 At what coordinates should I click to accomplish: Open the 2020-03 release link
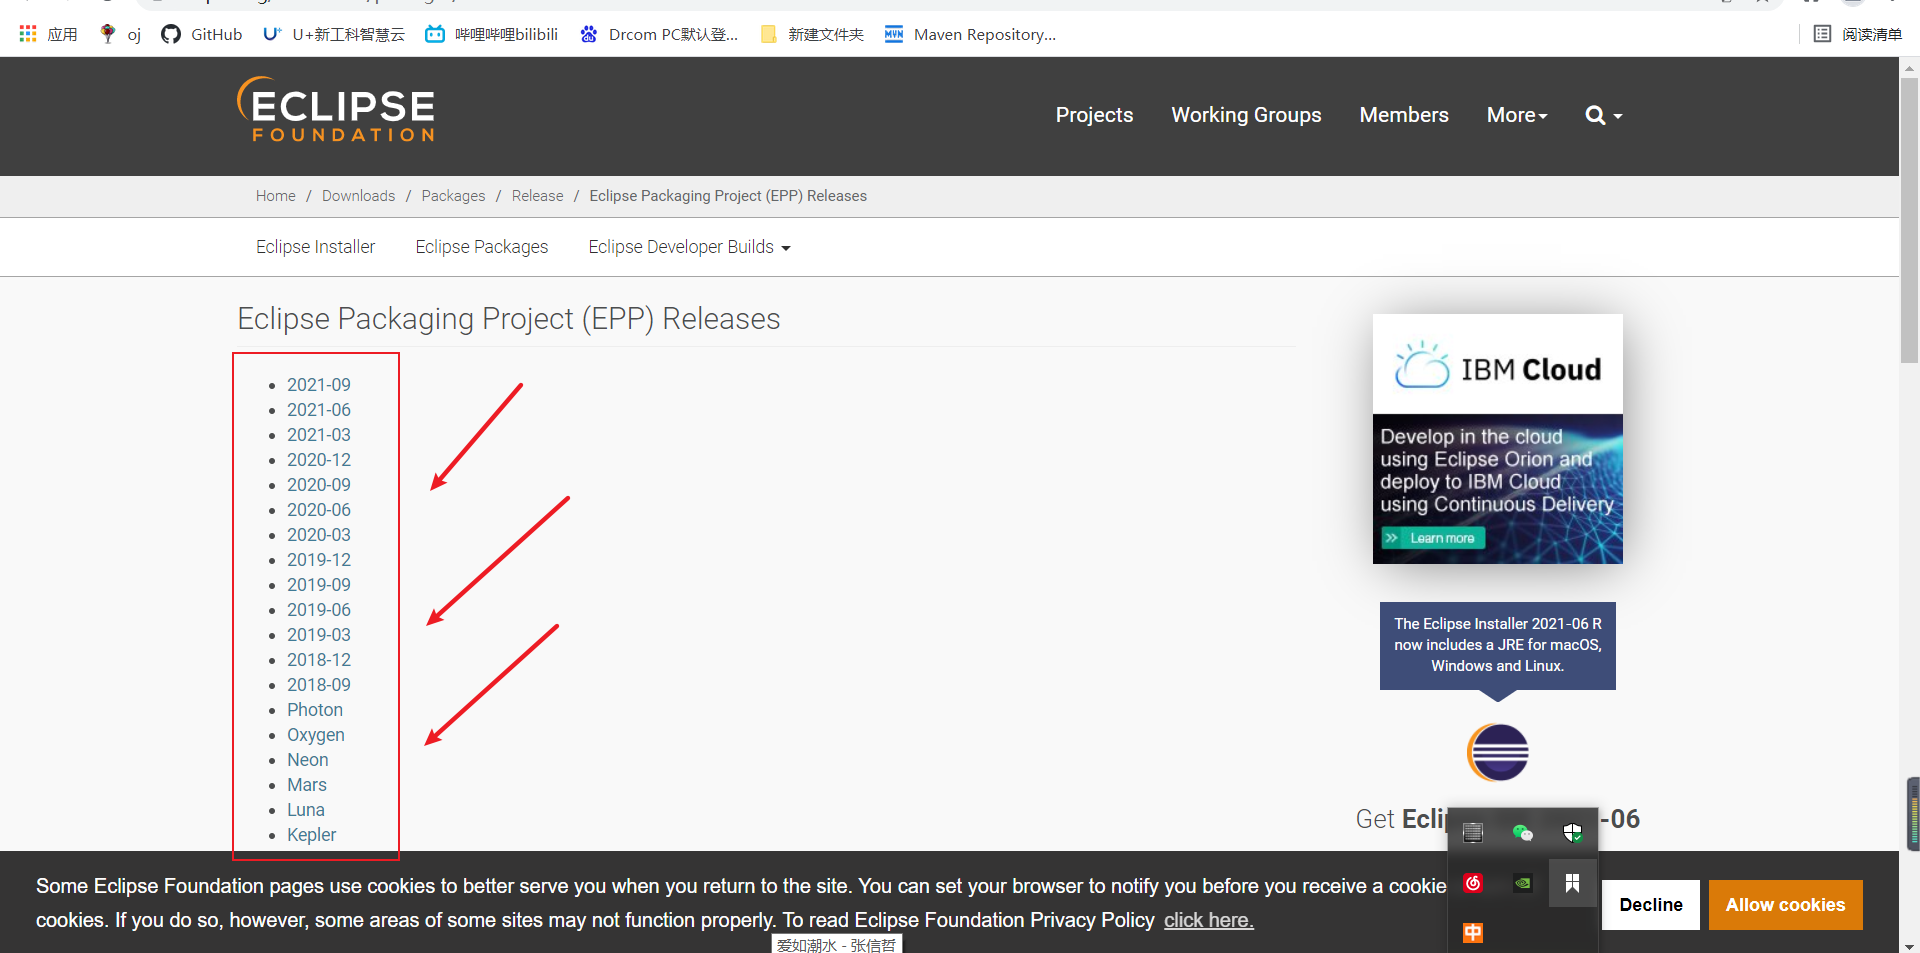(x=319, y=535)
